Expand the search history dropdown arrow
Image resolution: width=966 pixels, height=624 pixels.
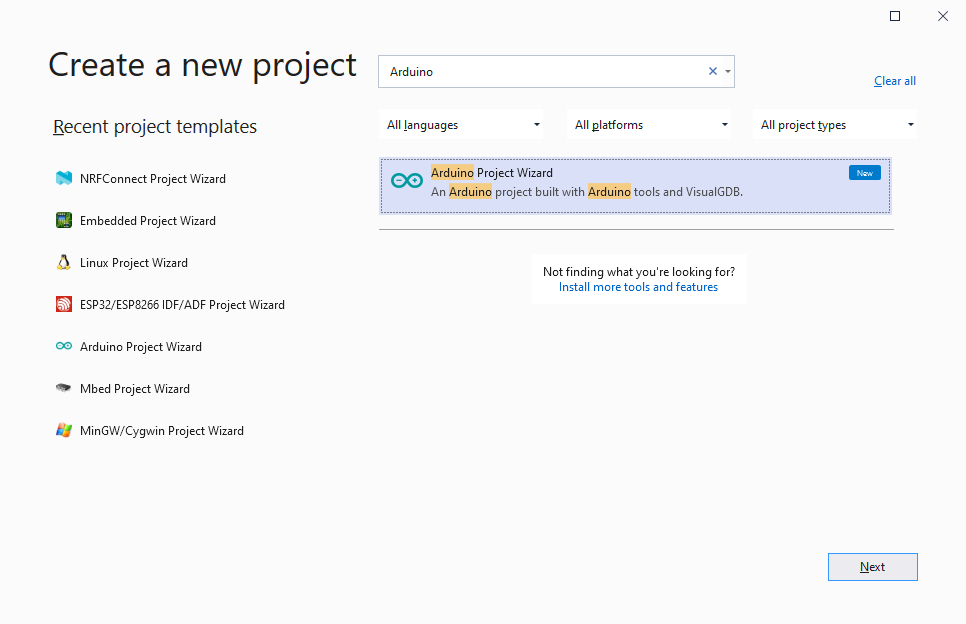(728, 71)
